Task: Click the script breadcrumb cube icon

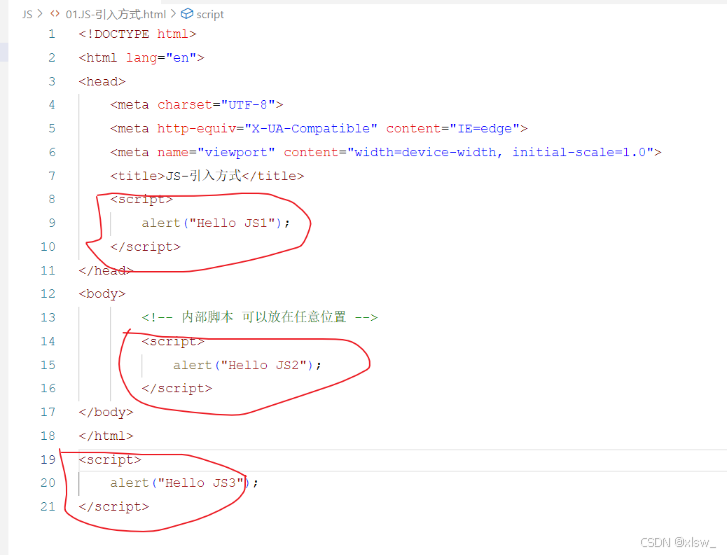Action: [x=187, y=14]
